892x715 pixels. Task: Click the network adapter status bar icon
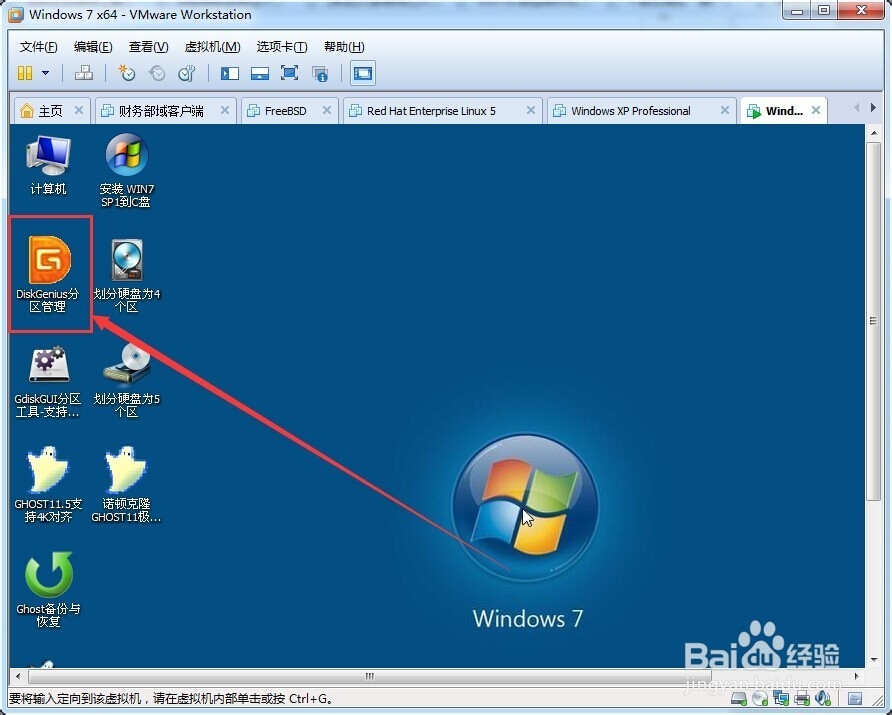point(780,697)
